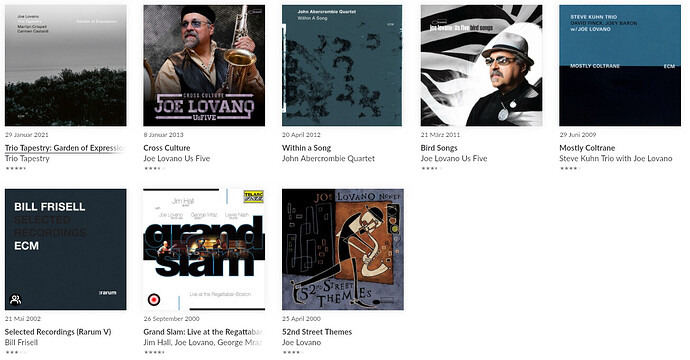Image resolution: width=690 pixels, height=360 pixels.
Task: Open the Mostly Coltrane album cover
Action: click(620, 66)
